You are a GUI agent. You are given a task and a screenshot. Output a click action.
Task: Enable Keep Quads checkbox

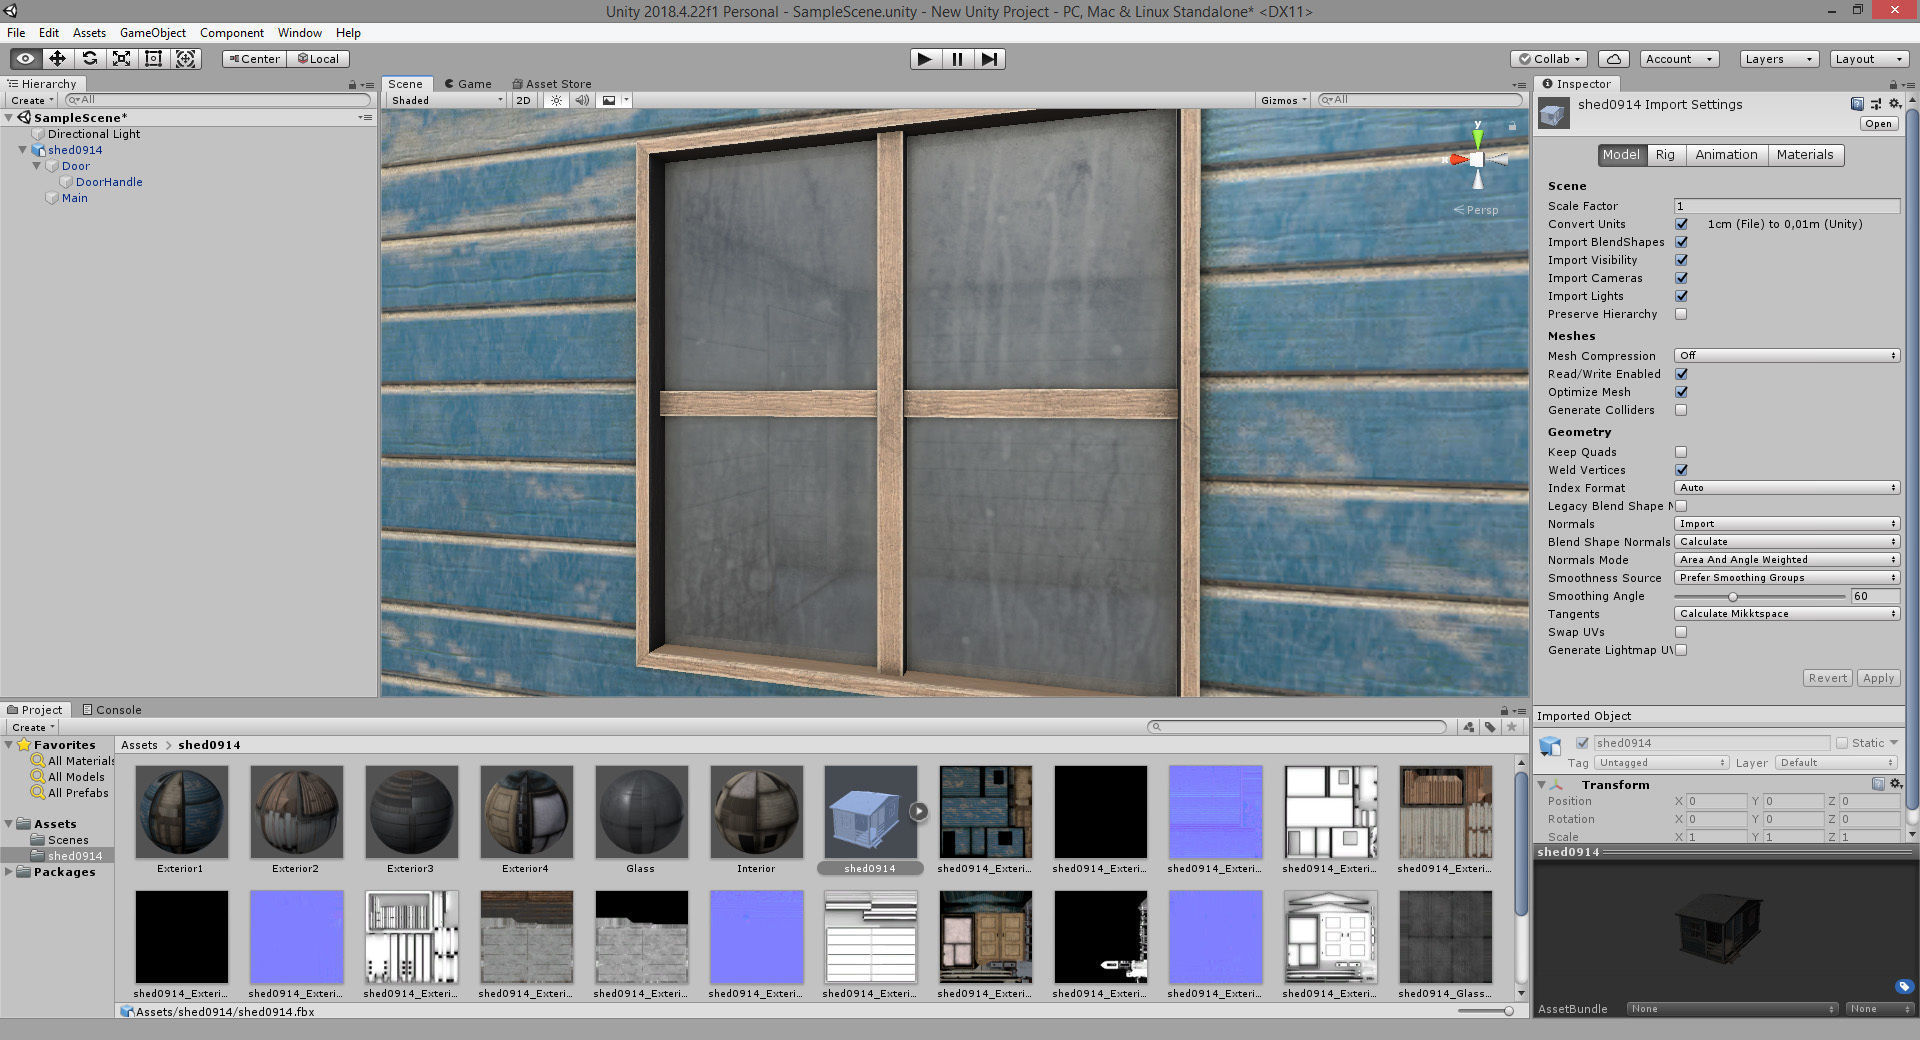coord(1681,452)
